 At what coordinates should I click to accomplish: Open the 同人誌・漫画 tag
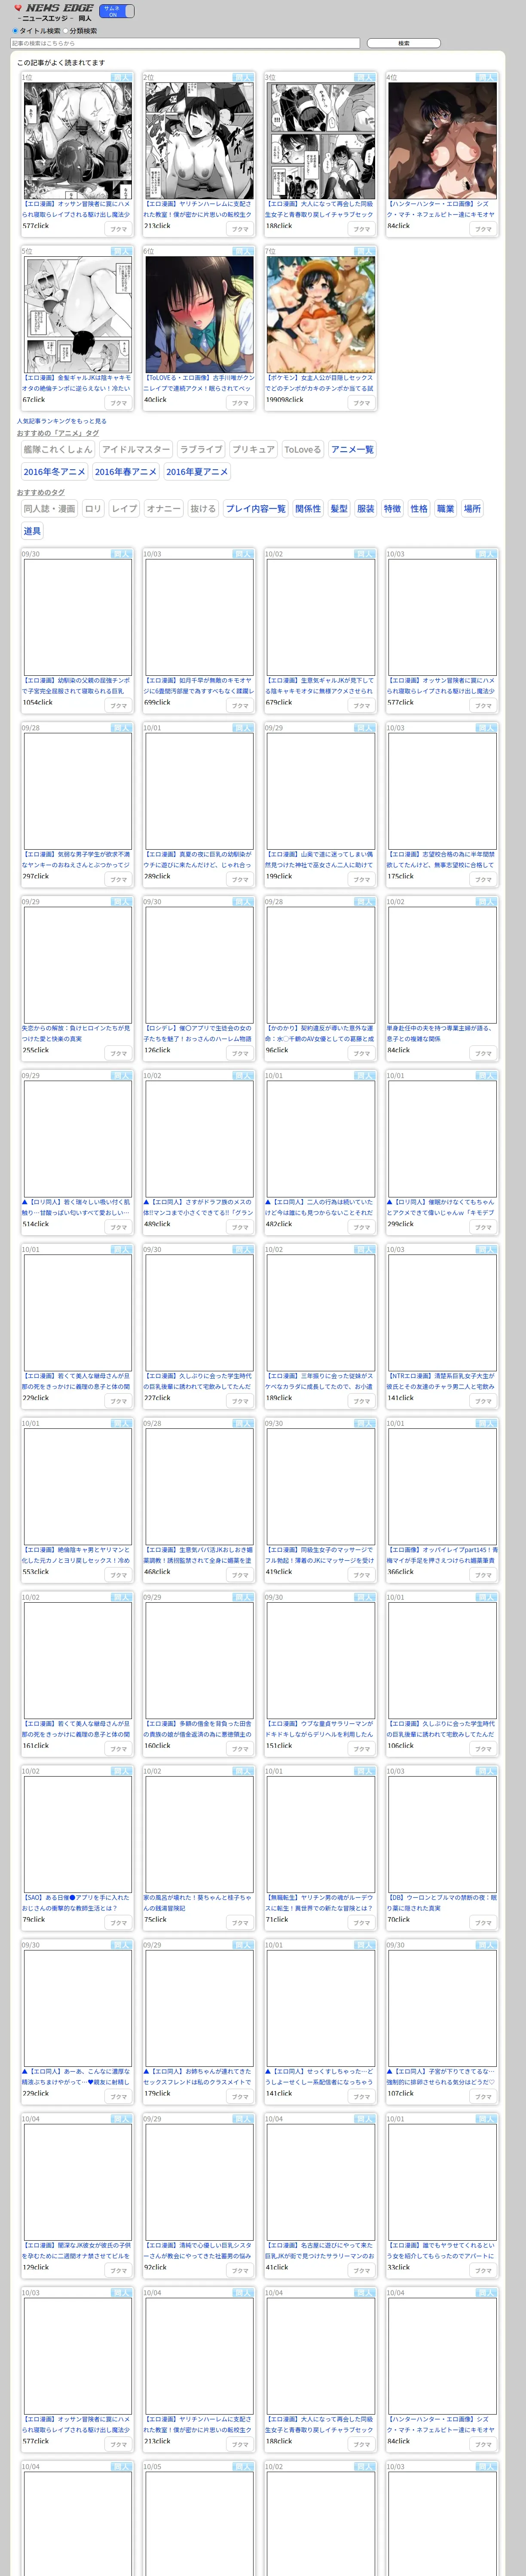50,509
